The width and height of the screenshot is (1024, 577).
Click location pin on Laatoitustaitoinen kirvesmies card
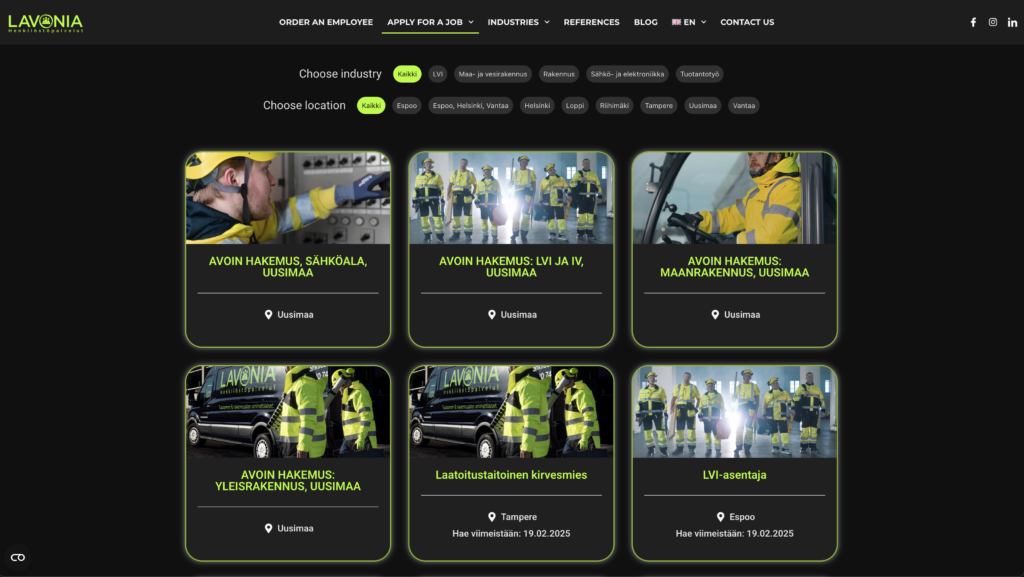point(492,517)
